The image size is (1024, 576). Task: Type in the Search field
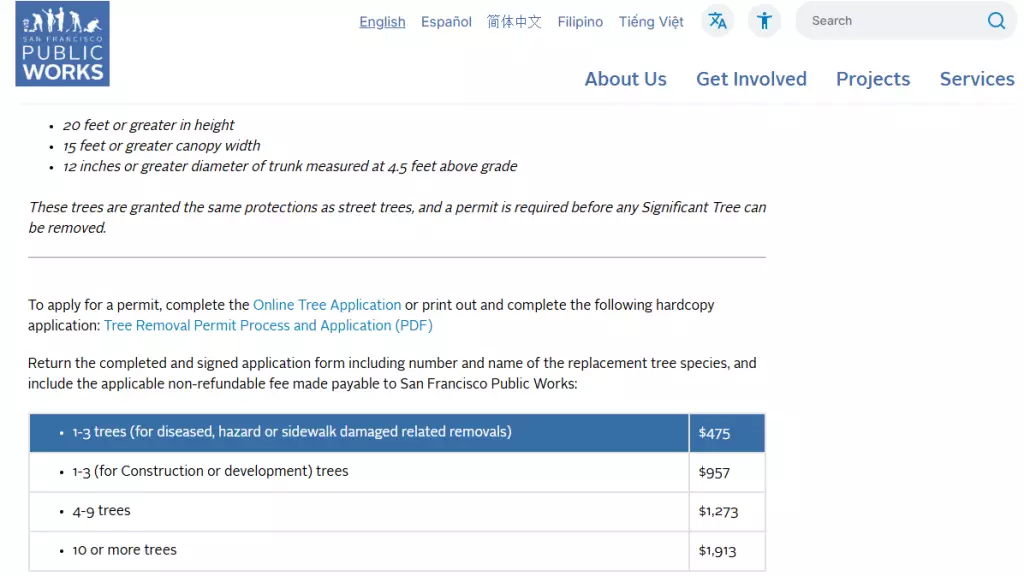click(x=890, y=21)
